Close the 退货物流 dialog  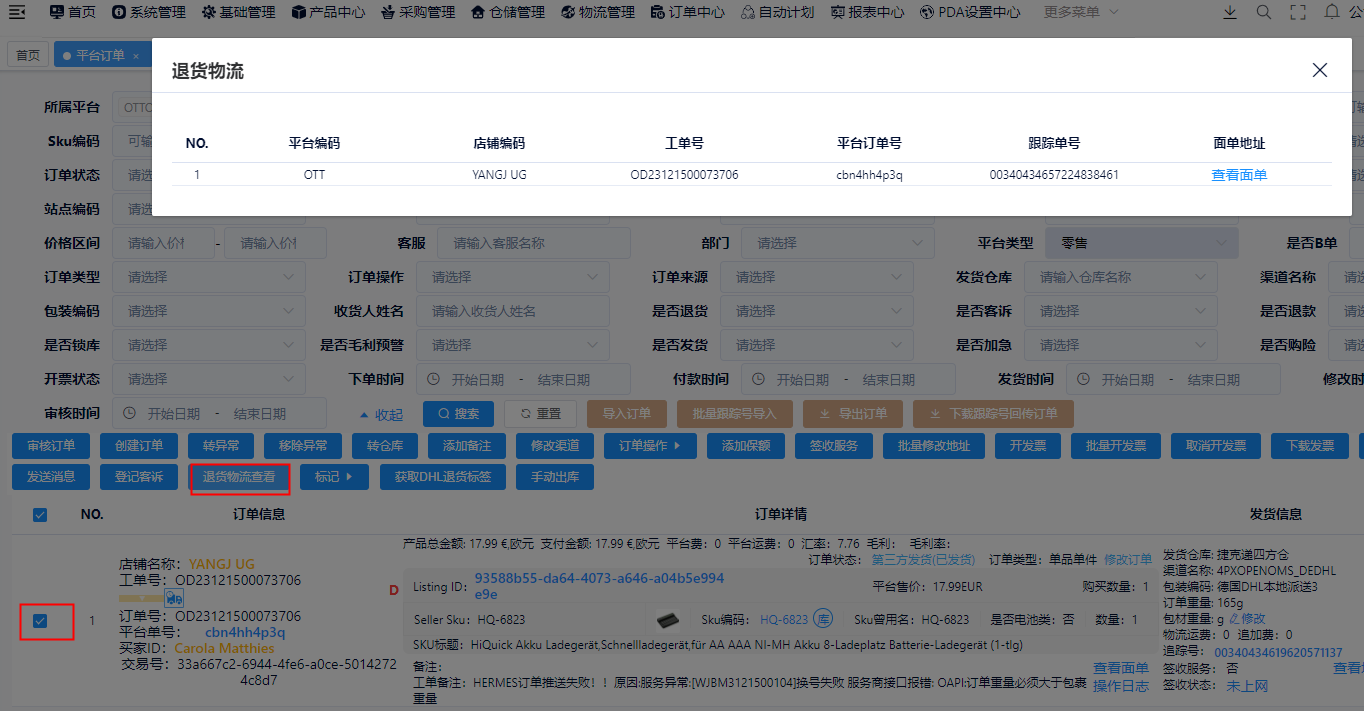click(x=1320, y=70)
